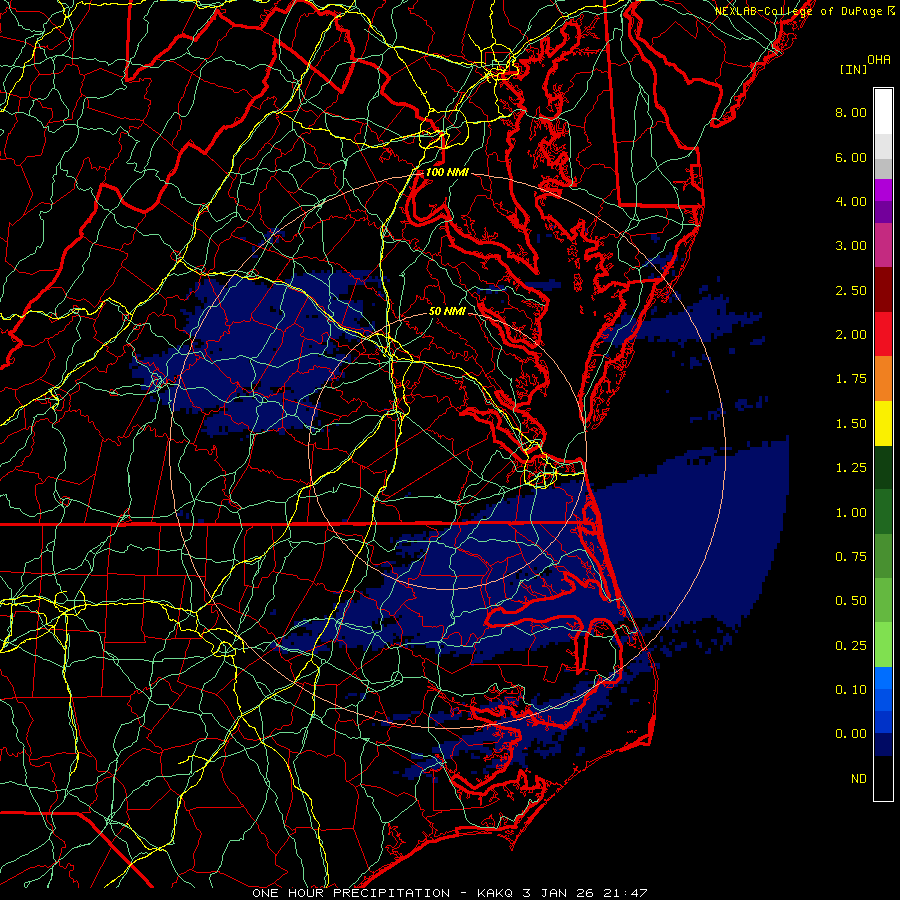Click the dark red swatch beside the 2.50 label
900x900 pixels.
tap(883, 290)
